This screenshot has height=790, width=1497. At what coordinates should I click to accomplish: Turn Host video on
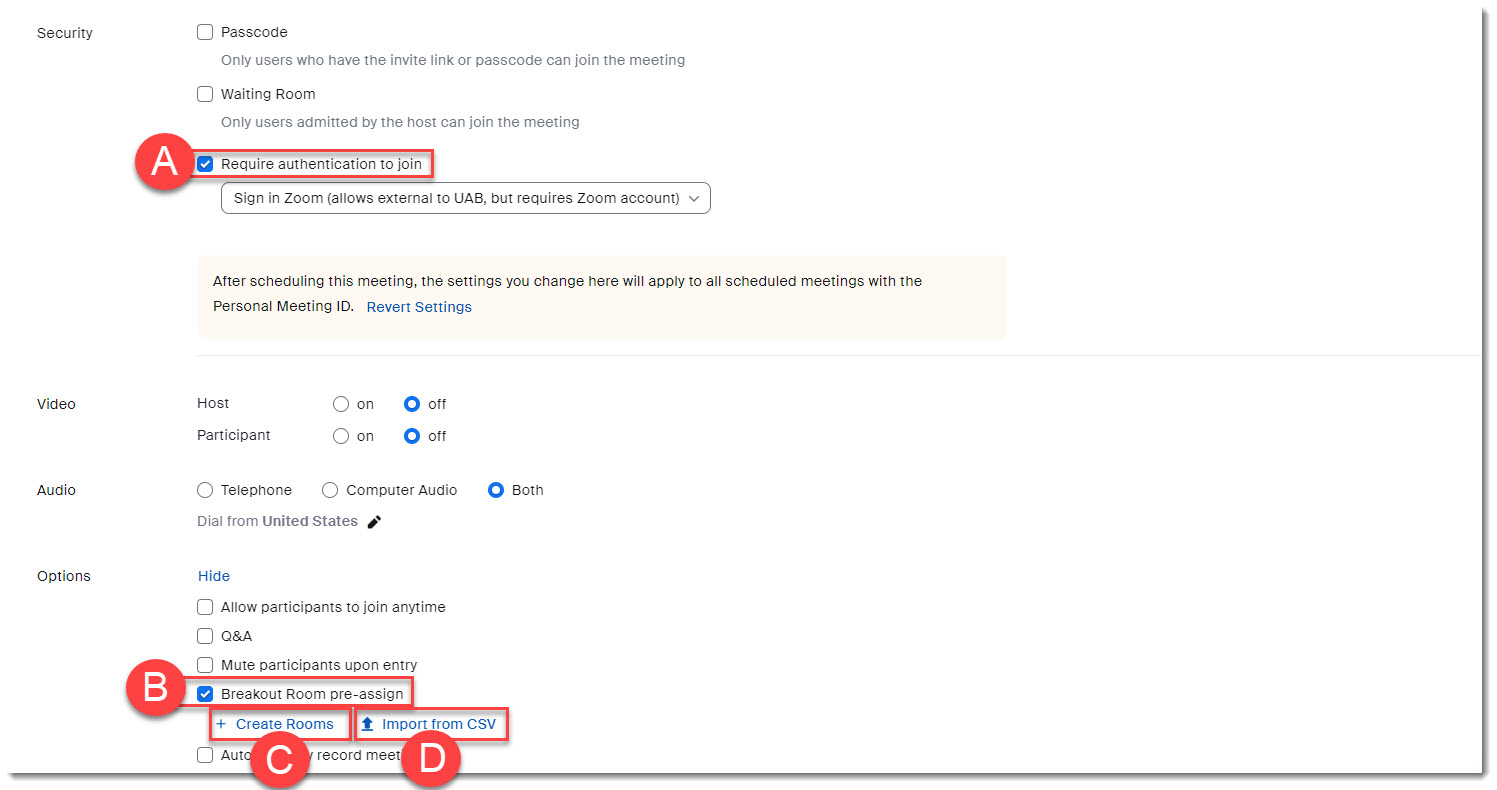341,404
